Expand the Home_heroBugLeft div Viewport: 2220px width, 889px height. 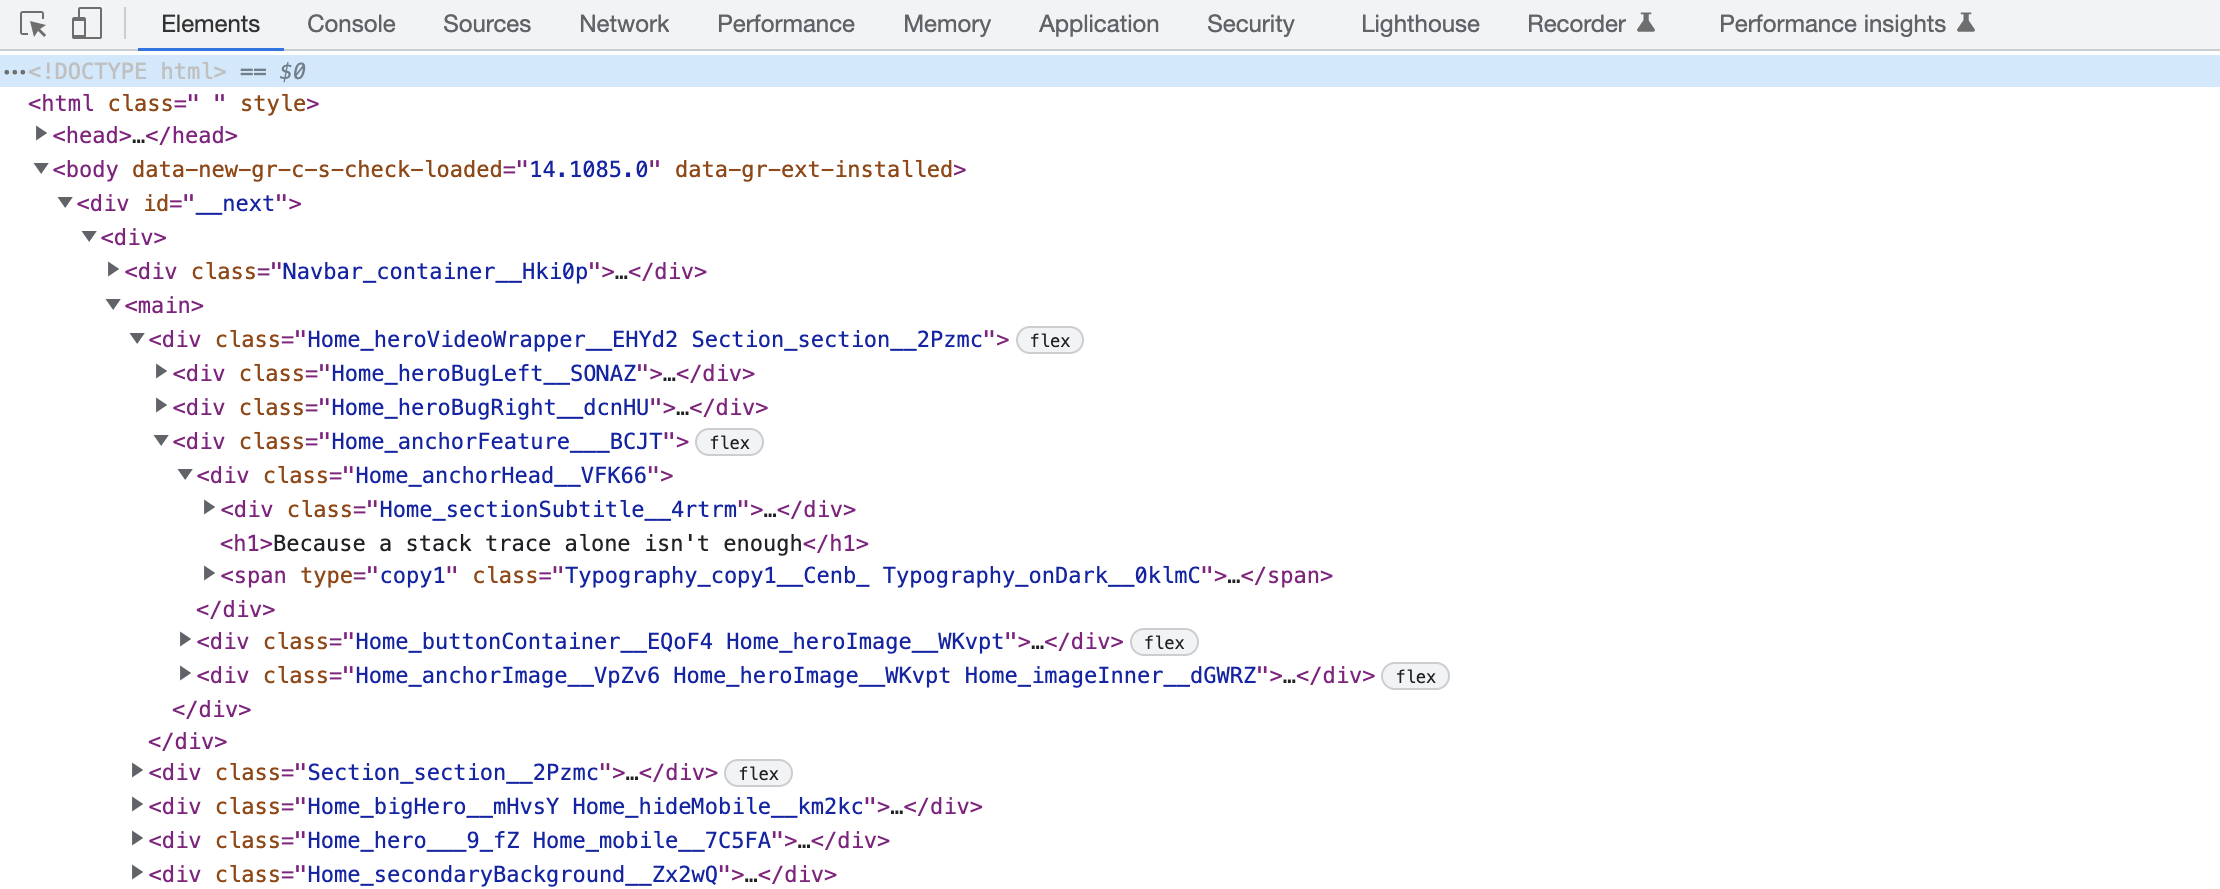[161, 372]
